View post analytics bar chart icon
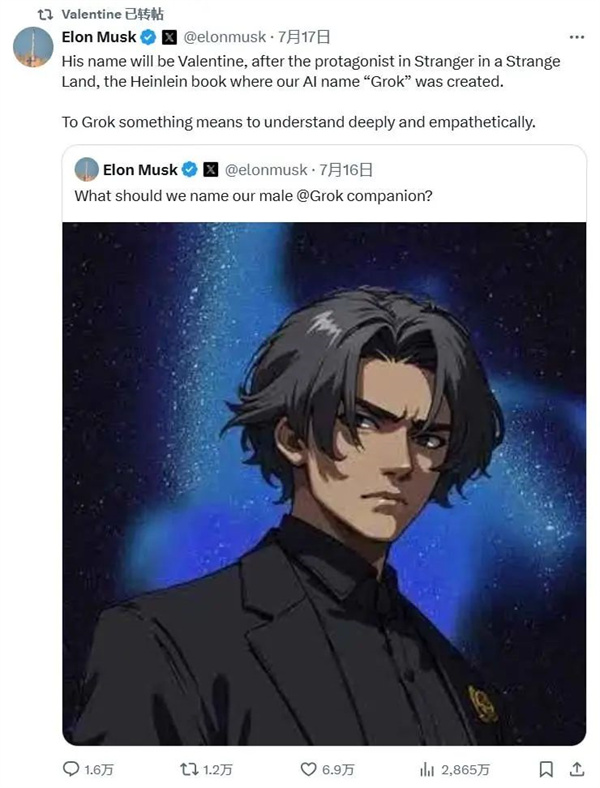 click(x=427, y=769)
